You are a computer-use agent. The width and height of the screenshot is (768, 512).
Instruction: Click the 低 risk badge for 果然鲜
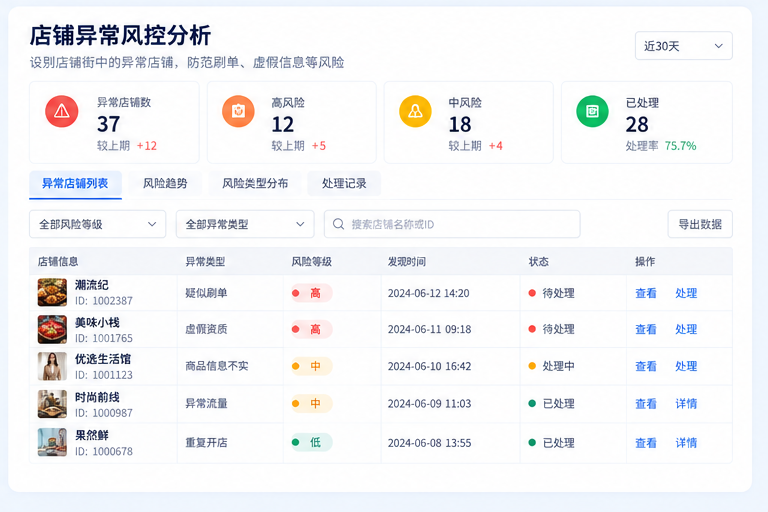click(x=312, y=442)
